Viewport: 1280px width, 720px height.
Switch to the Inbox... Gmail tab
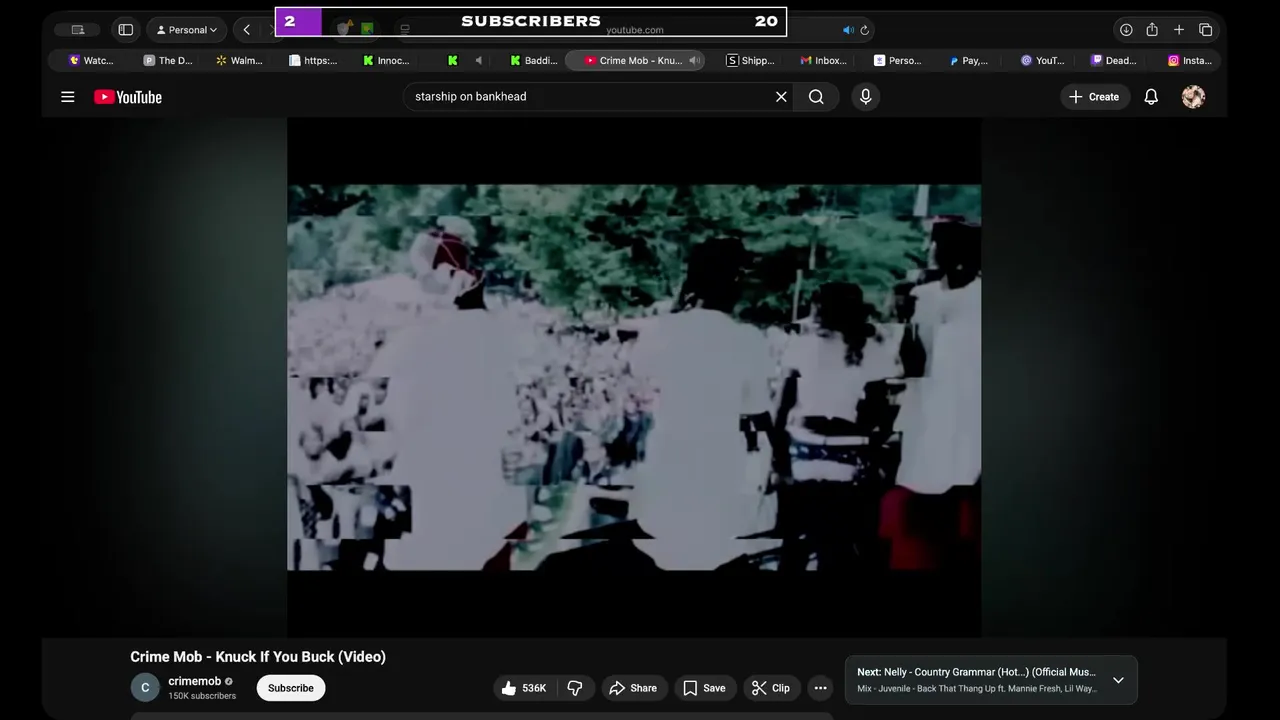pyautogui.click(x=823, y=61)
